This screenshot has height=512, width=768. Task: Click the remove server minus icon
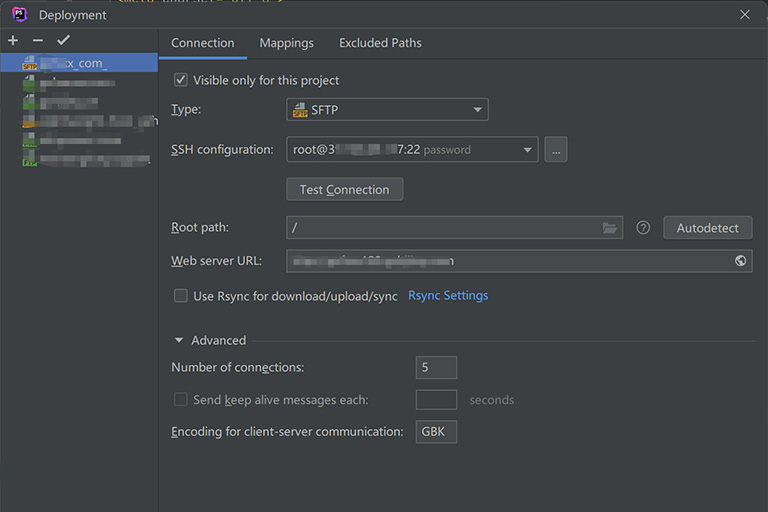[38, 41]
